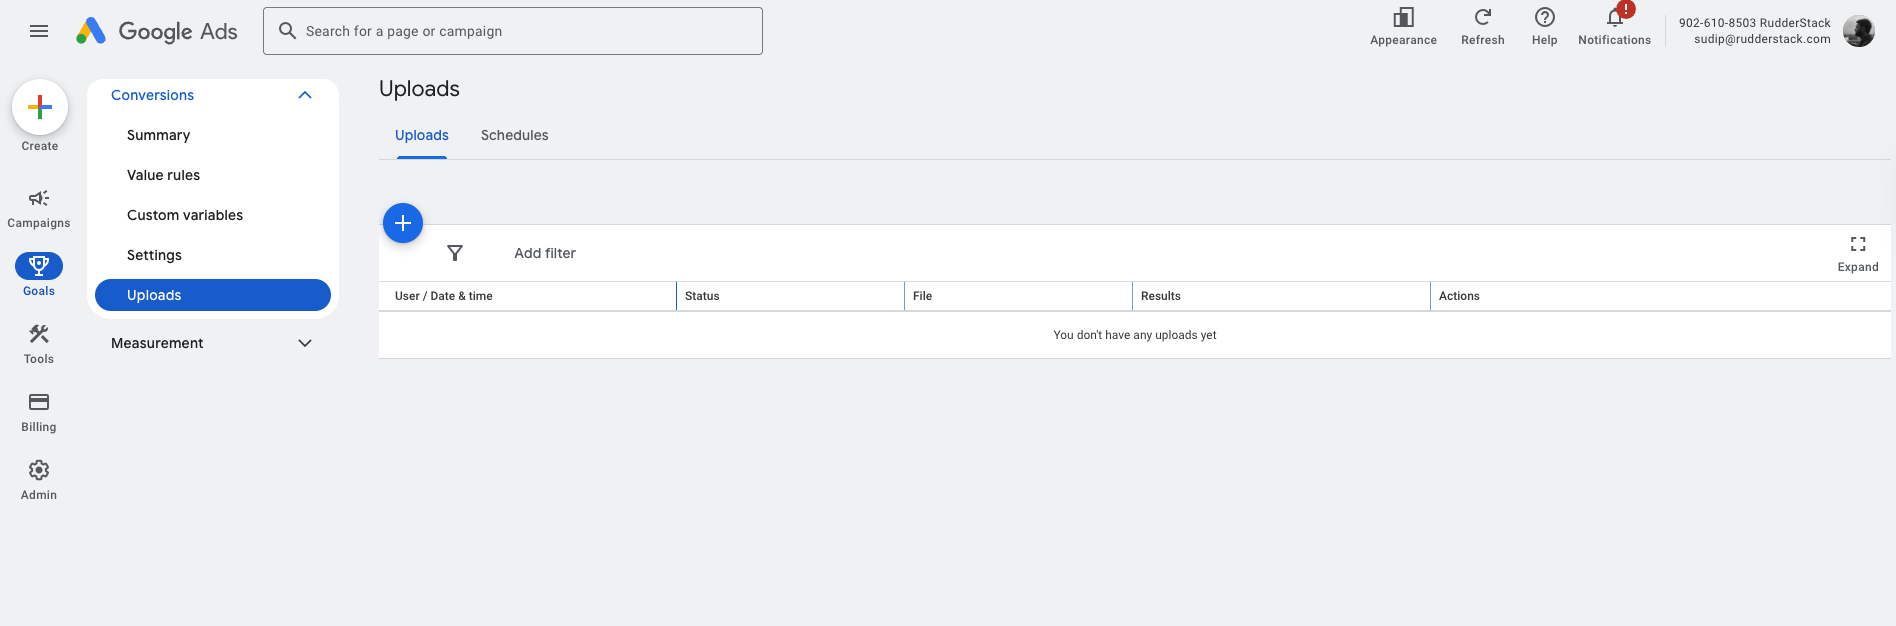Click the blue add upload button
This screenshot has width=1896, height=626.
pos(403,223)
